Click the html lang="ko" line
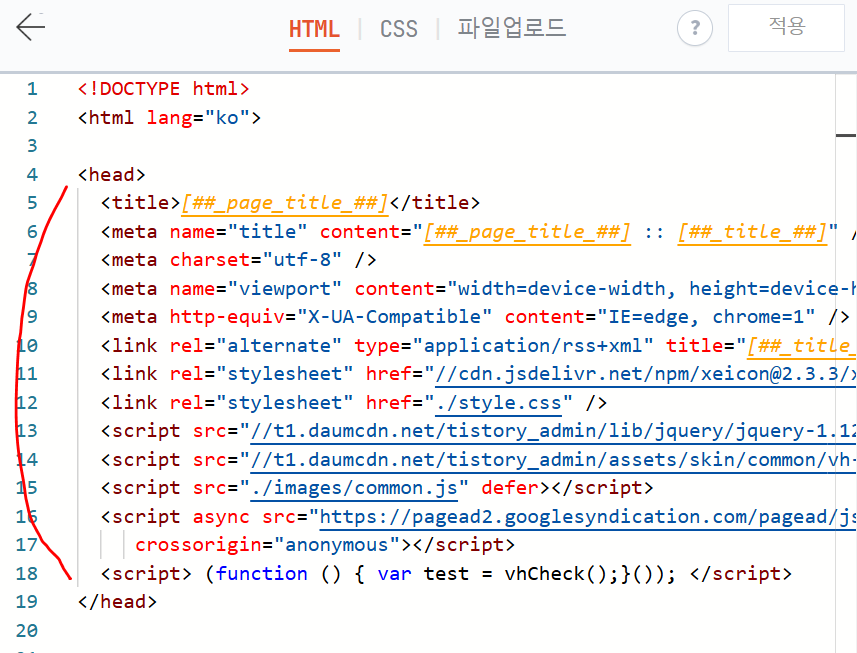This screenshot has height=653, width=857. 169,117
